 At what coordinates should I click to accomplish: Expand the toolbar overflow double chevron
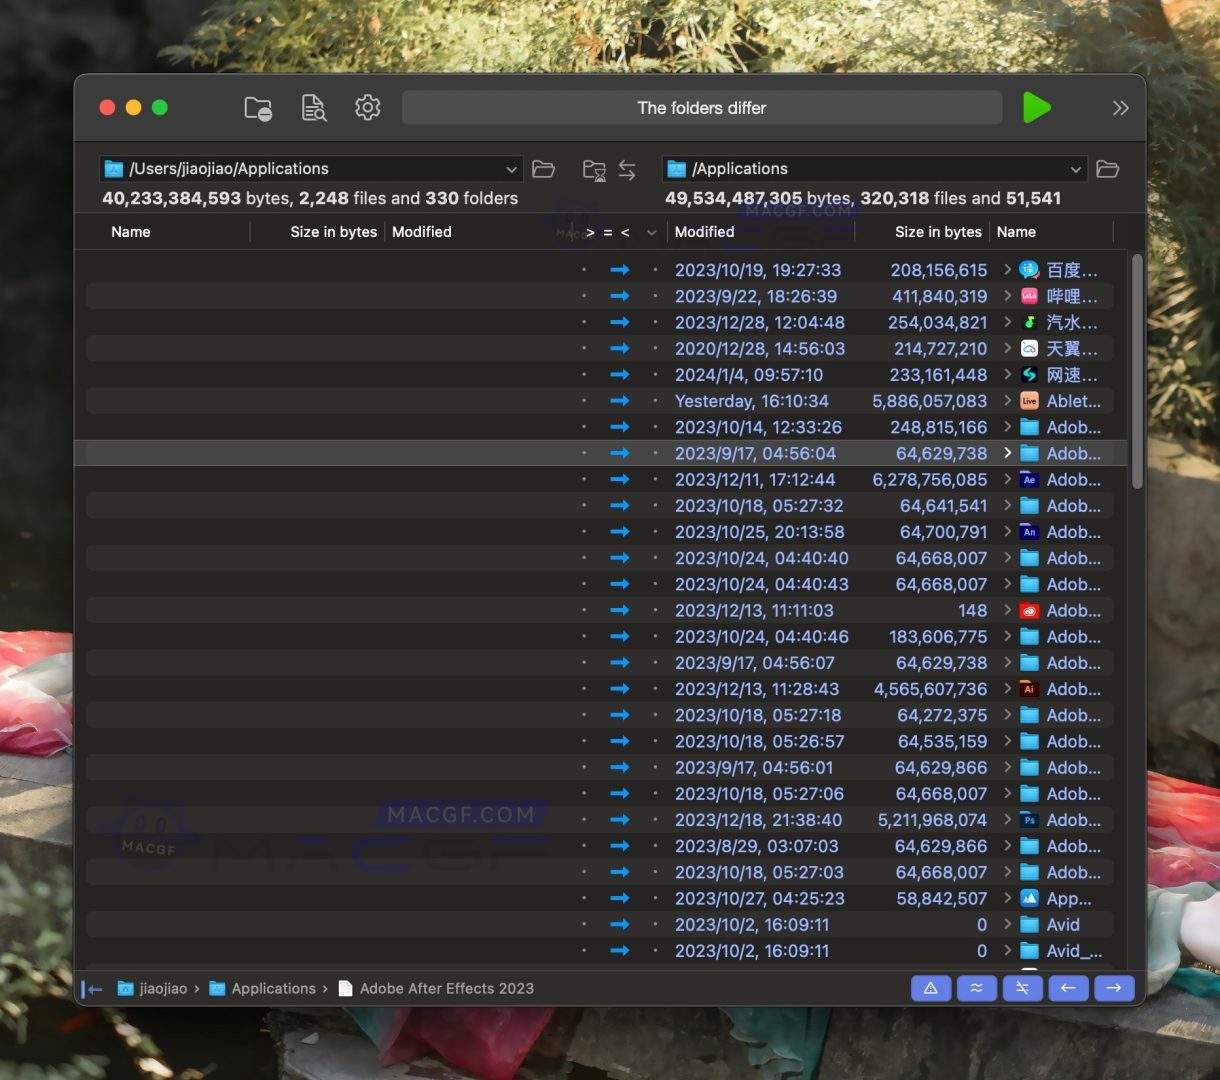click(x=1120, y=108)
